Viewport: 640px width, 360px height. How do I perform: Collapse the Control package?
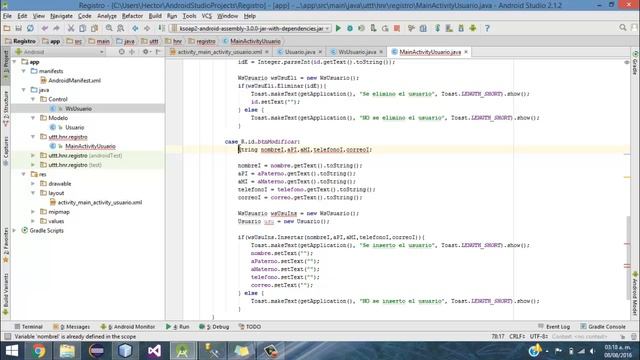(33, 99)
